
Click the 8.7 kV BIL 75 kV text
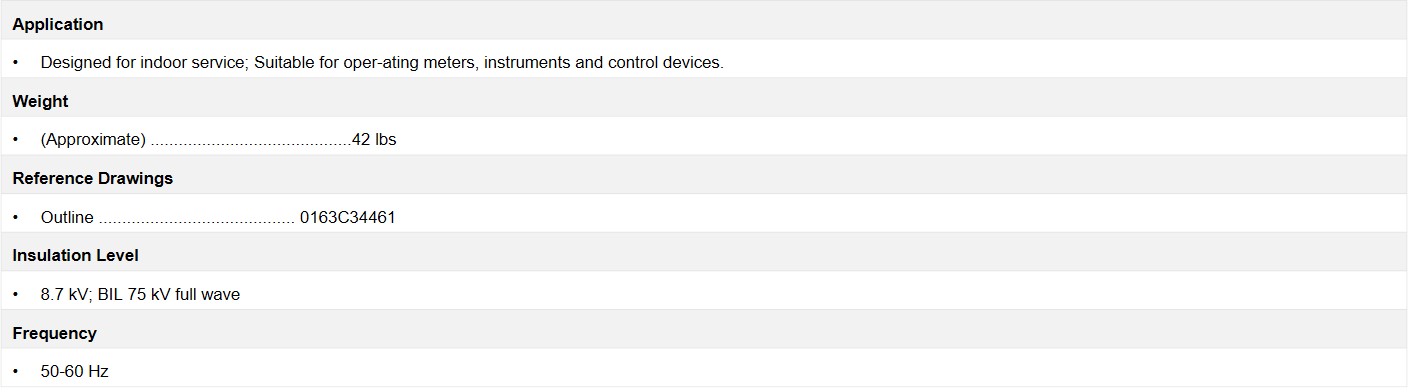[x=140, y=294]
